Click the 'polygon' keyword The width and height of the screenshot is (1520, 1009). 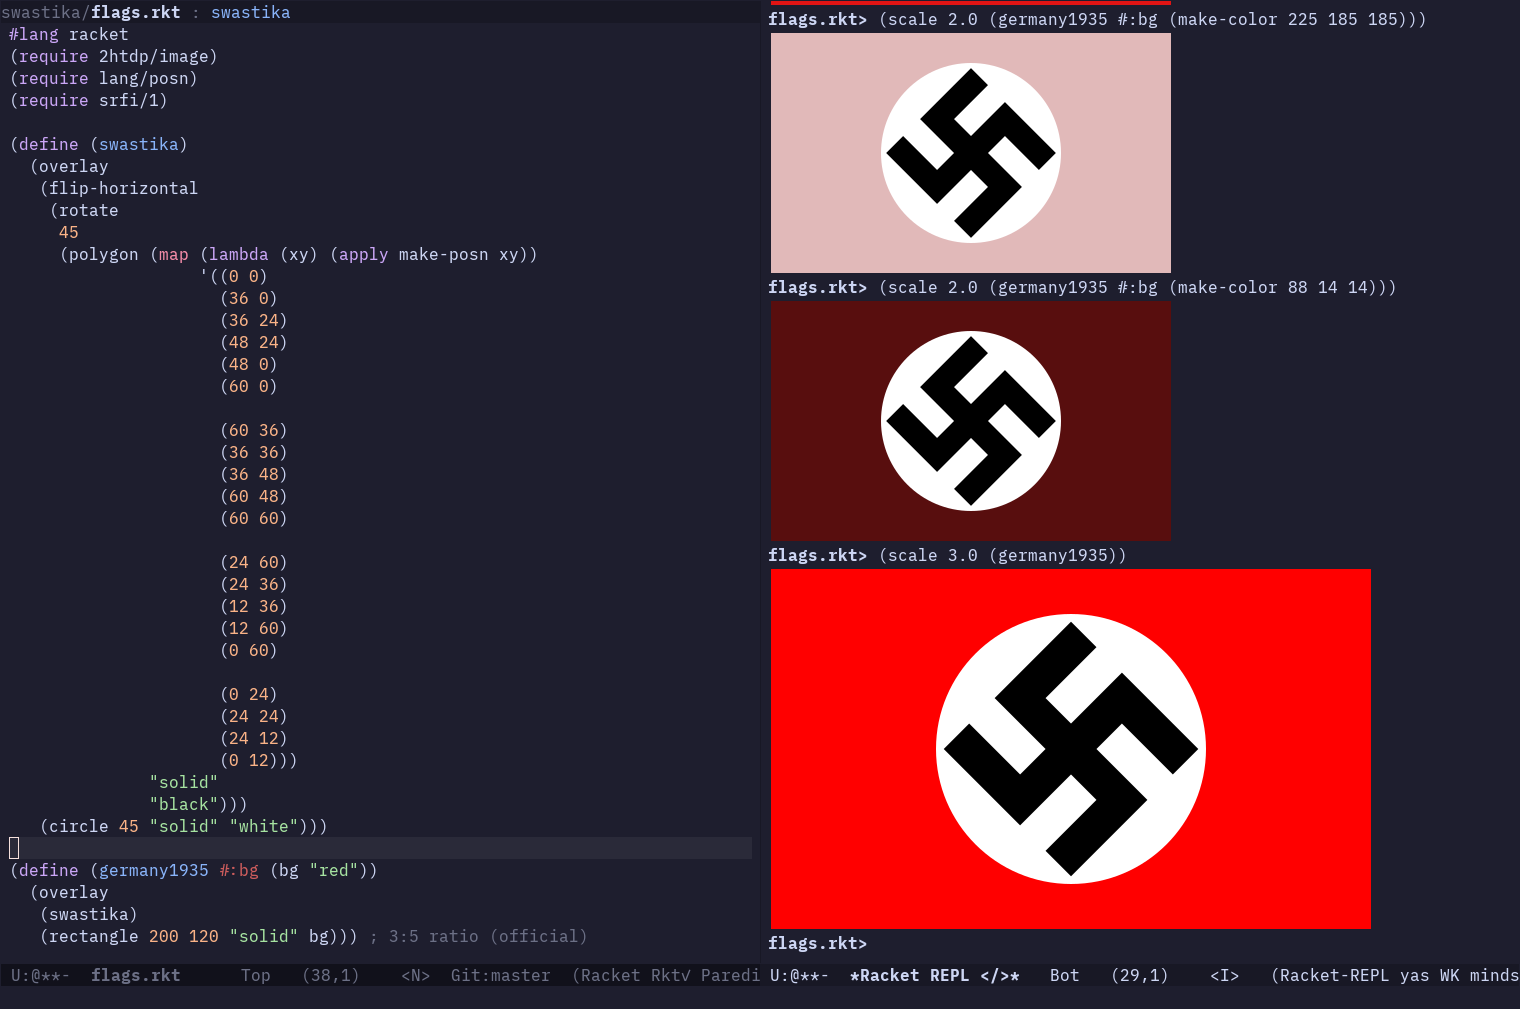point(104,254)
